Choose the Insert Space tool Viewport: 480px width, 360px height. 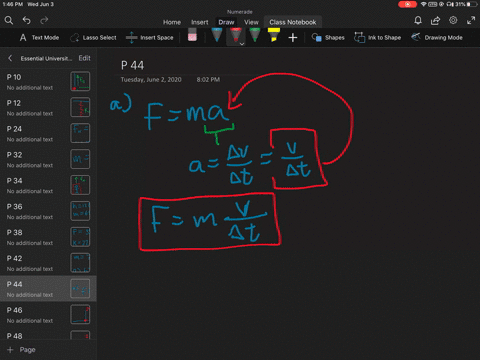(x=150, y=38)
